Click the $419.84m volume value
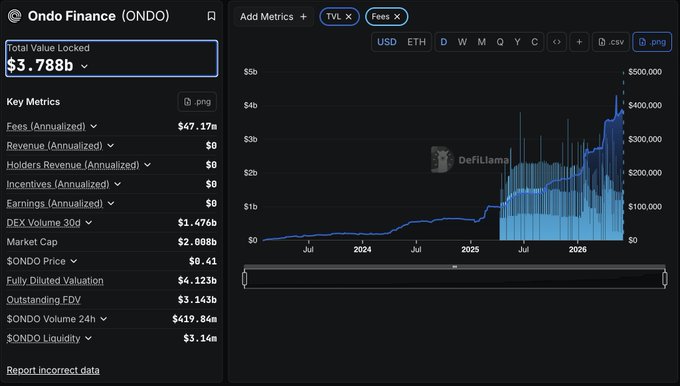 tap(194, 319)
